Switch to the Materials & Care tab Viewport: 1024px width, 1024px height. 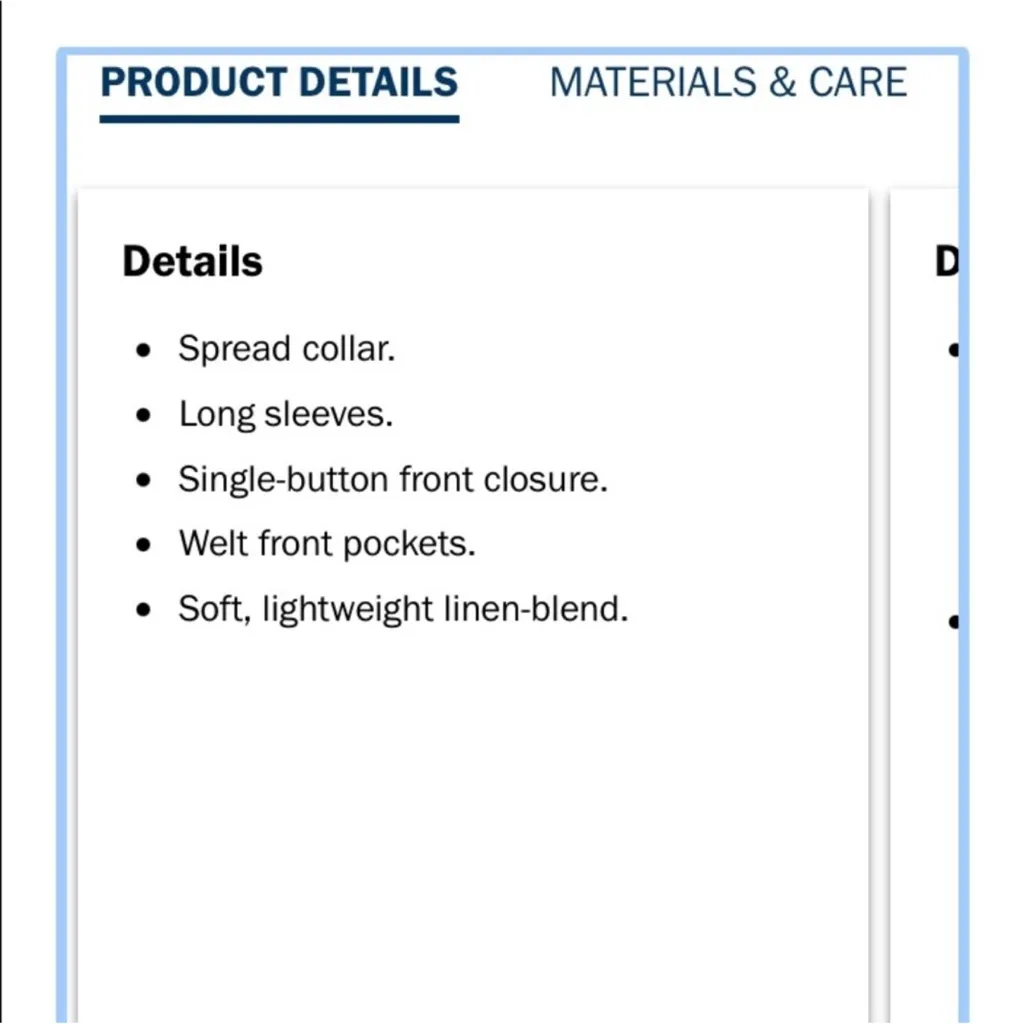coord(728,82)
